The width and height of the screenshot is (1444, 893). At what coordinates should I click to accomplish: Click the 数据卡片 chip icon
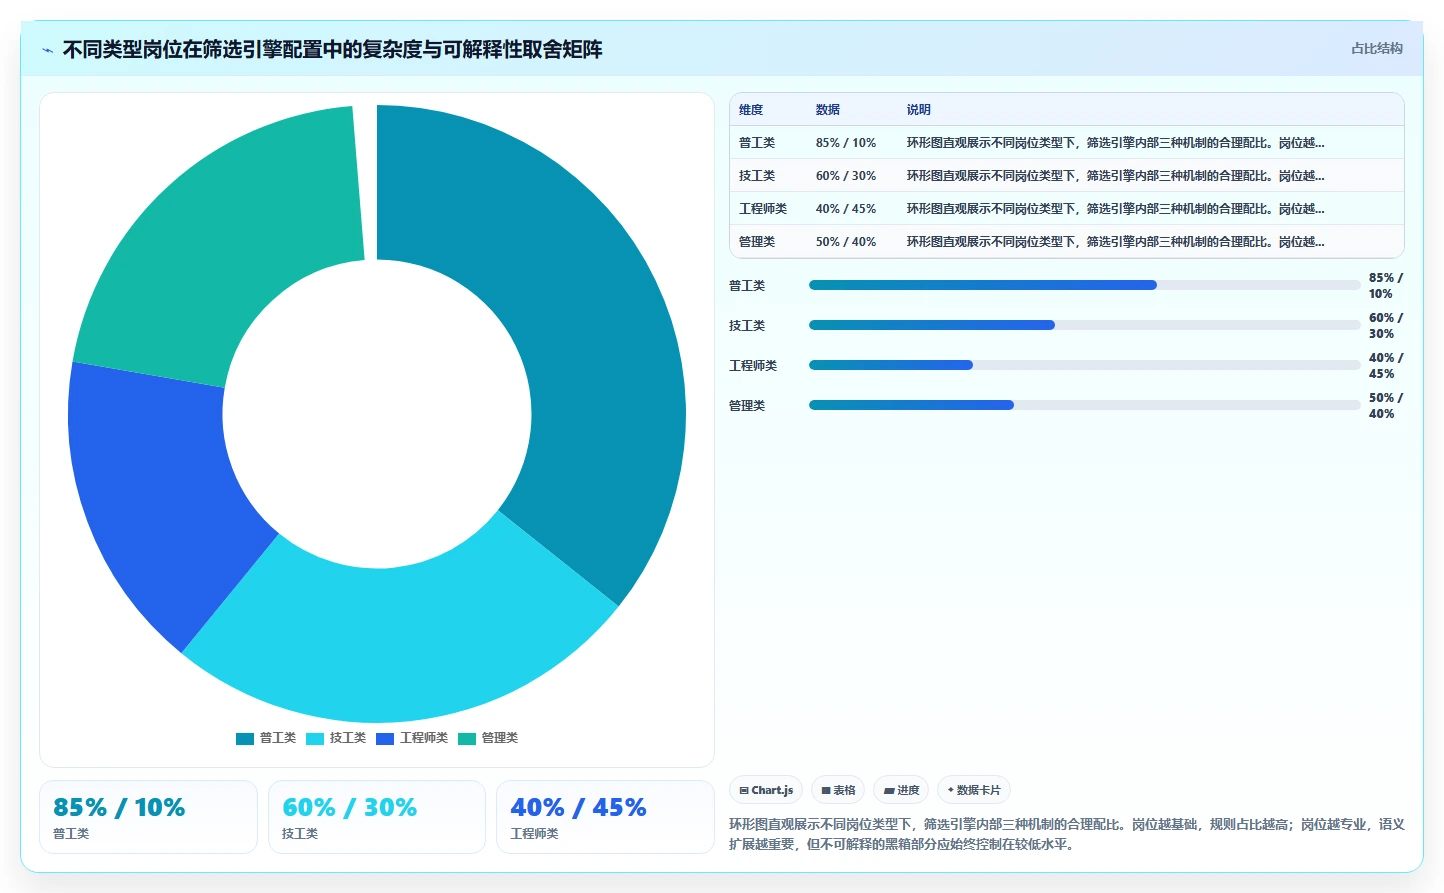[x=950, y=790]
